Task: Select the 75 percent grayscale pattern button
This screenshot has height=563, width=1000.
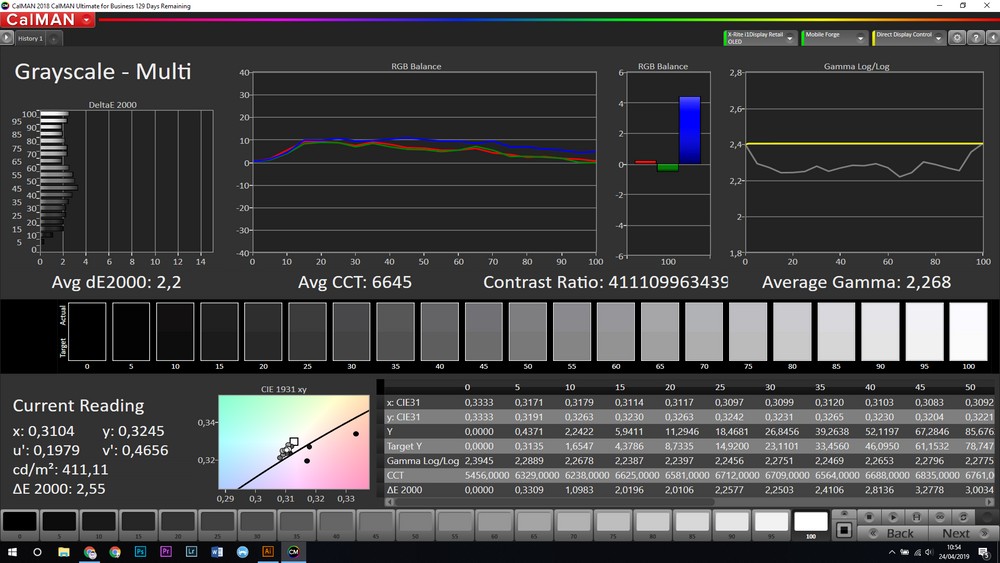Action: pyautogui.click(x=613, y=525)
